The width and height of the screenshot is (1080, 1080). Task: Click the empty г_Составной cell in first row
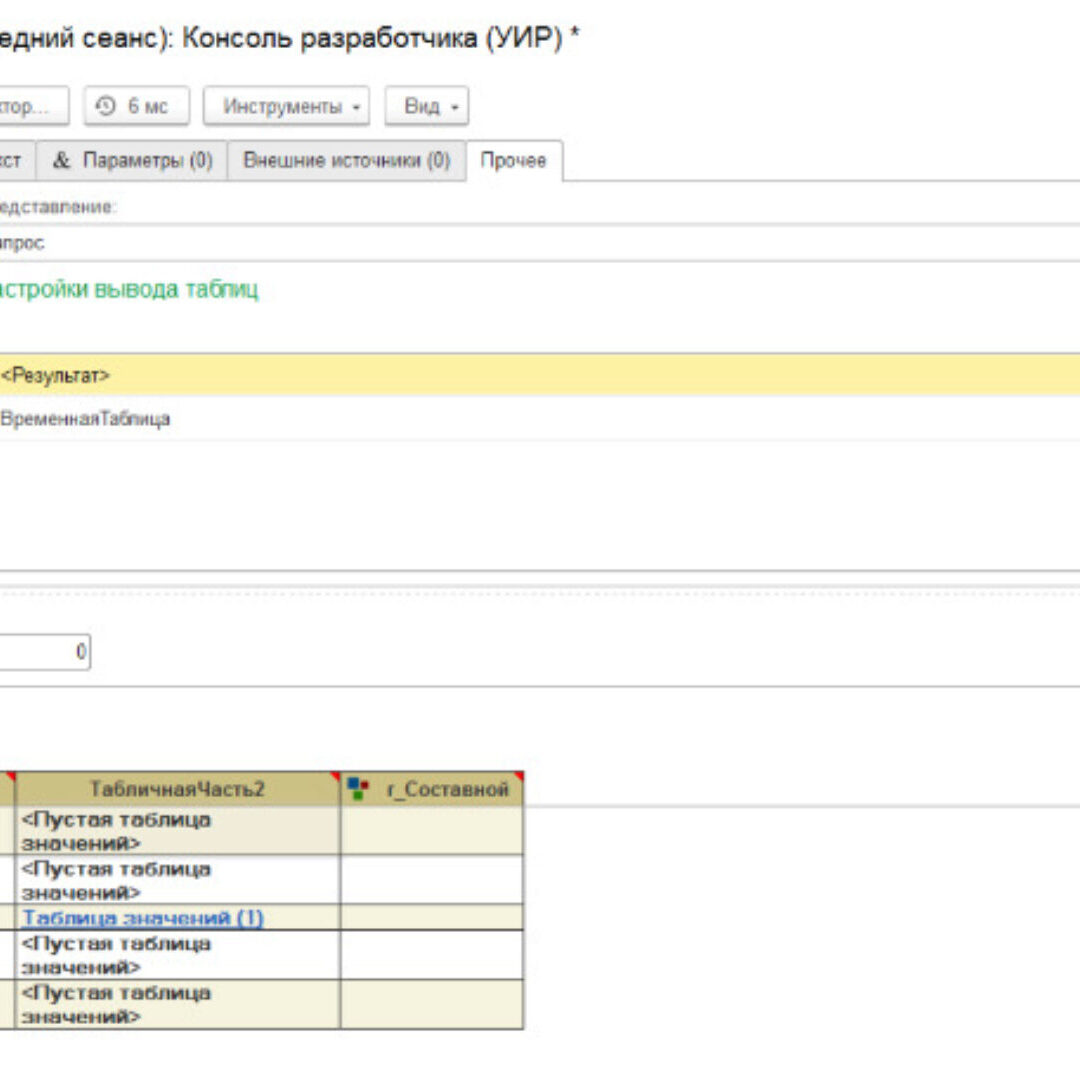pyautogui.click(x=431, y=830)
